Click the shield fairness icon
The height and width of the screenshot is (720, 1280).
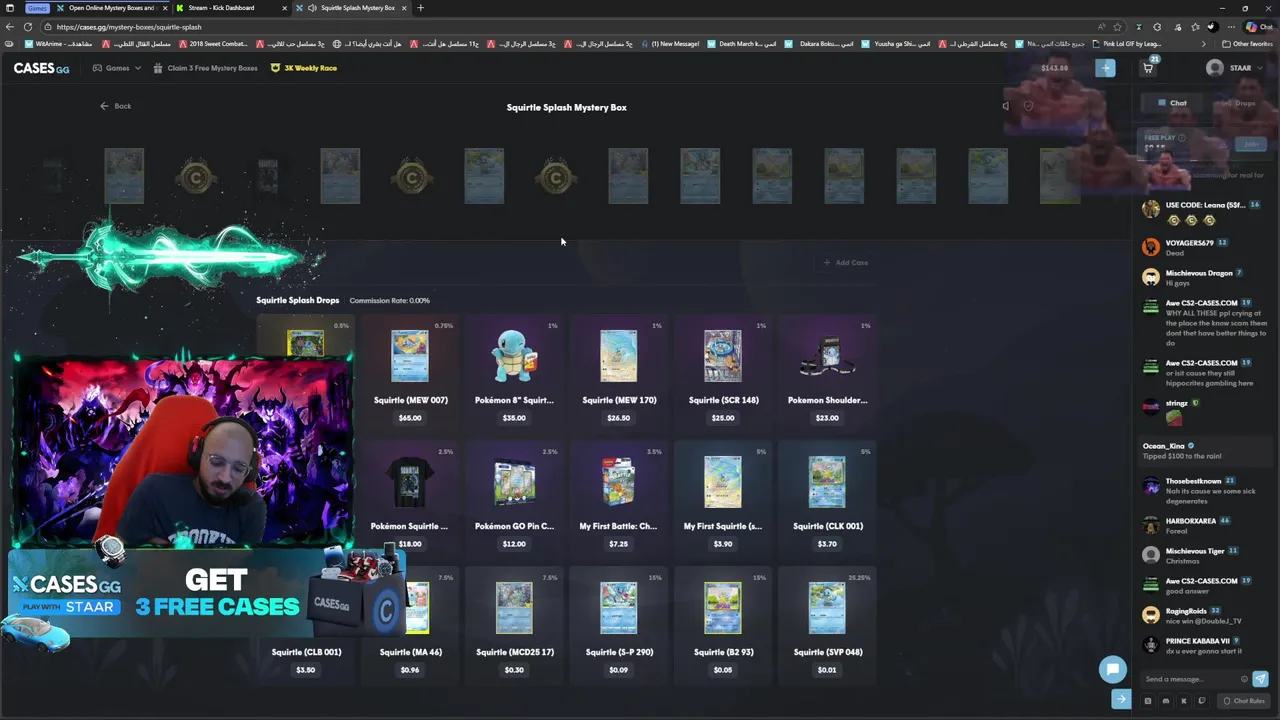[1028, 106]
